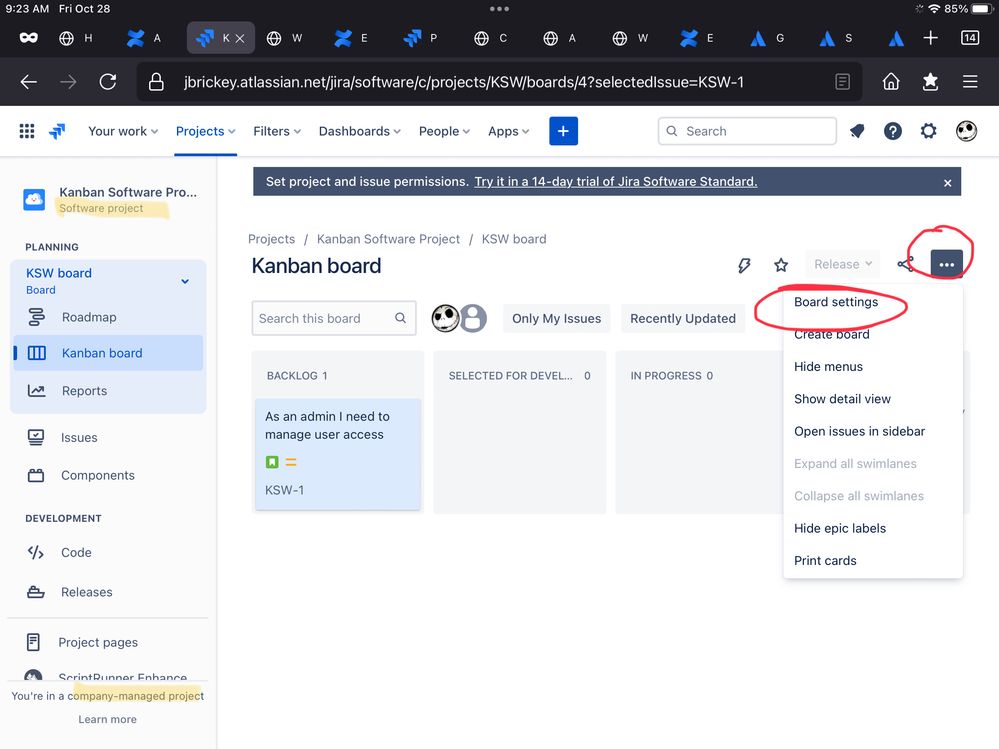Filter by the Jack Skellington assignee avatar
Viewport: 999px width, 749px height.
point(445,318)
